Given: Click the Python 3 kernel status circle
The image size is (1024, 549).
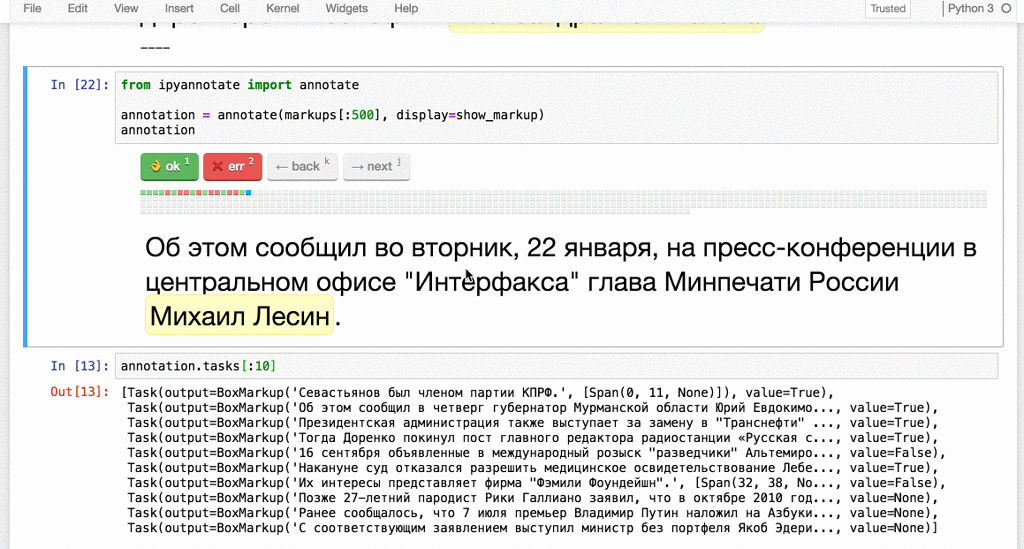Looking at the screenshot, I should point(1007,9).
